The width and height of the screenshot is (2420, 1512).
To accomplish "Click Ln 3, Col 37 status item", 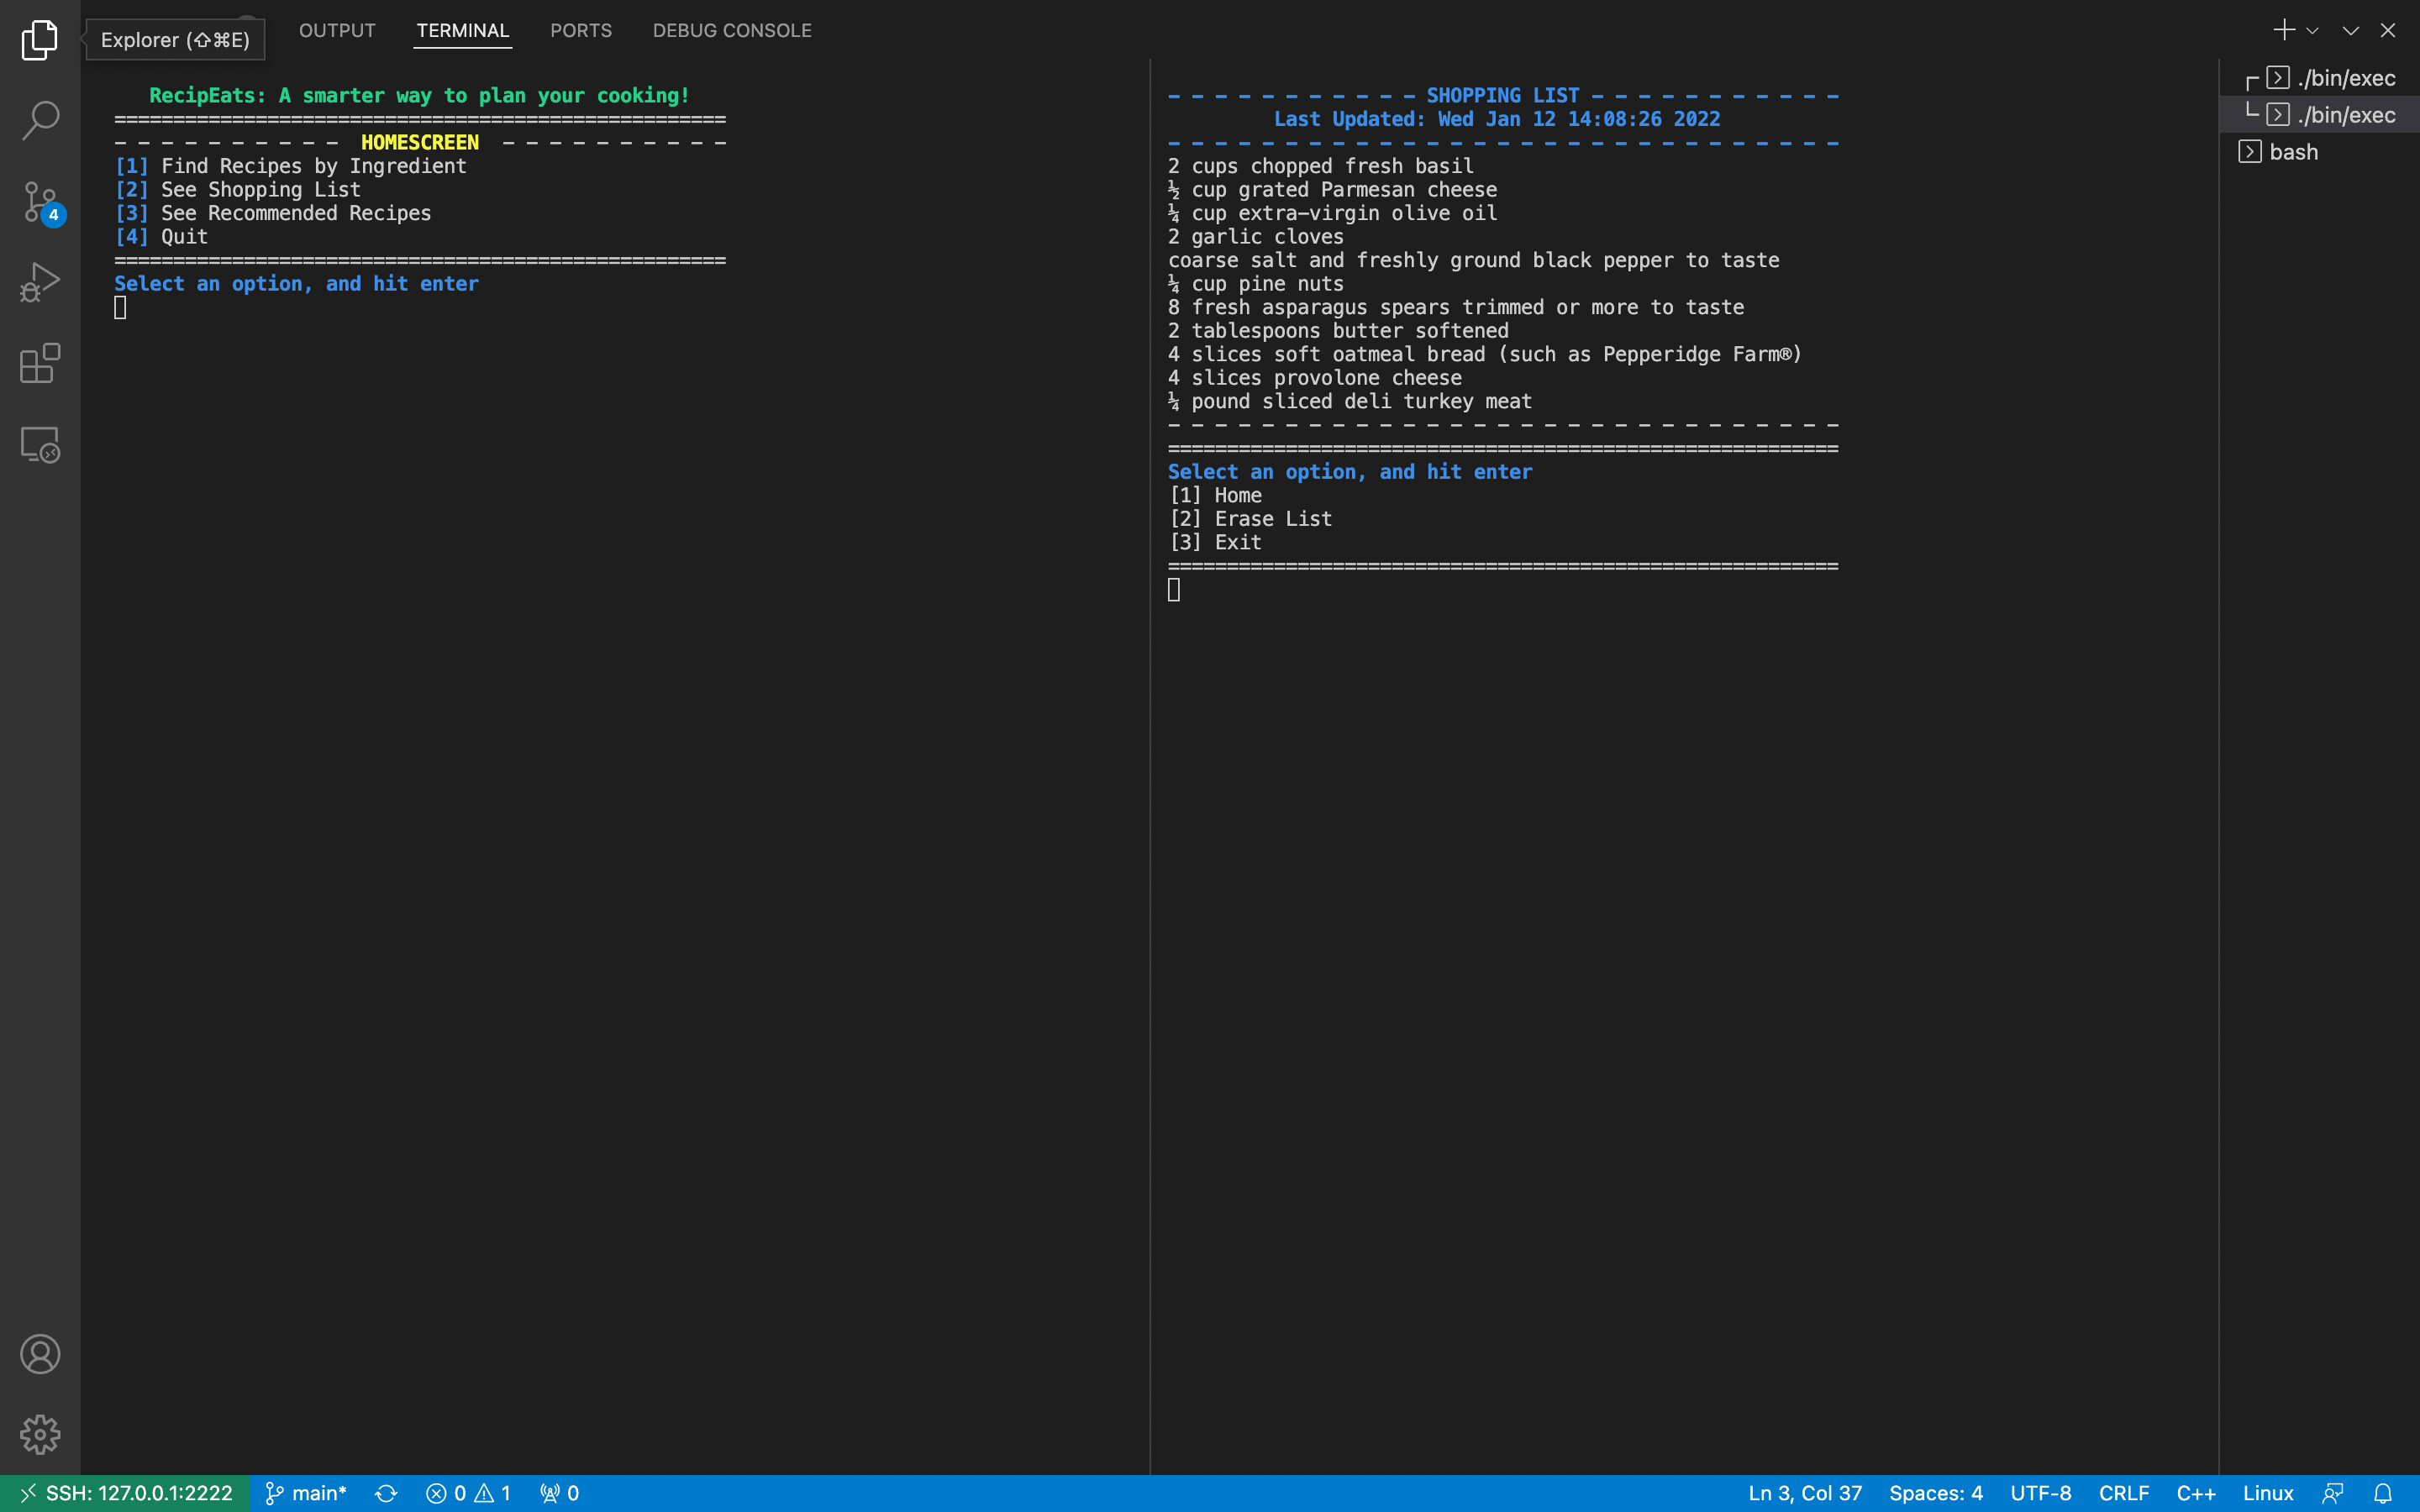I will click(x=1805, y=1493).
